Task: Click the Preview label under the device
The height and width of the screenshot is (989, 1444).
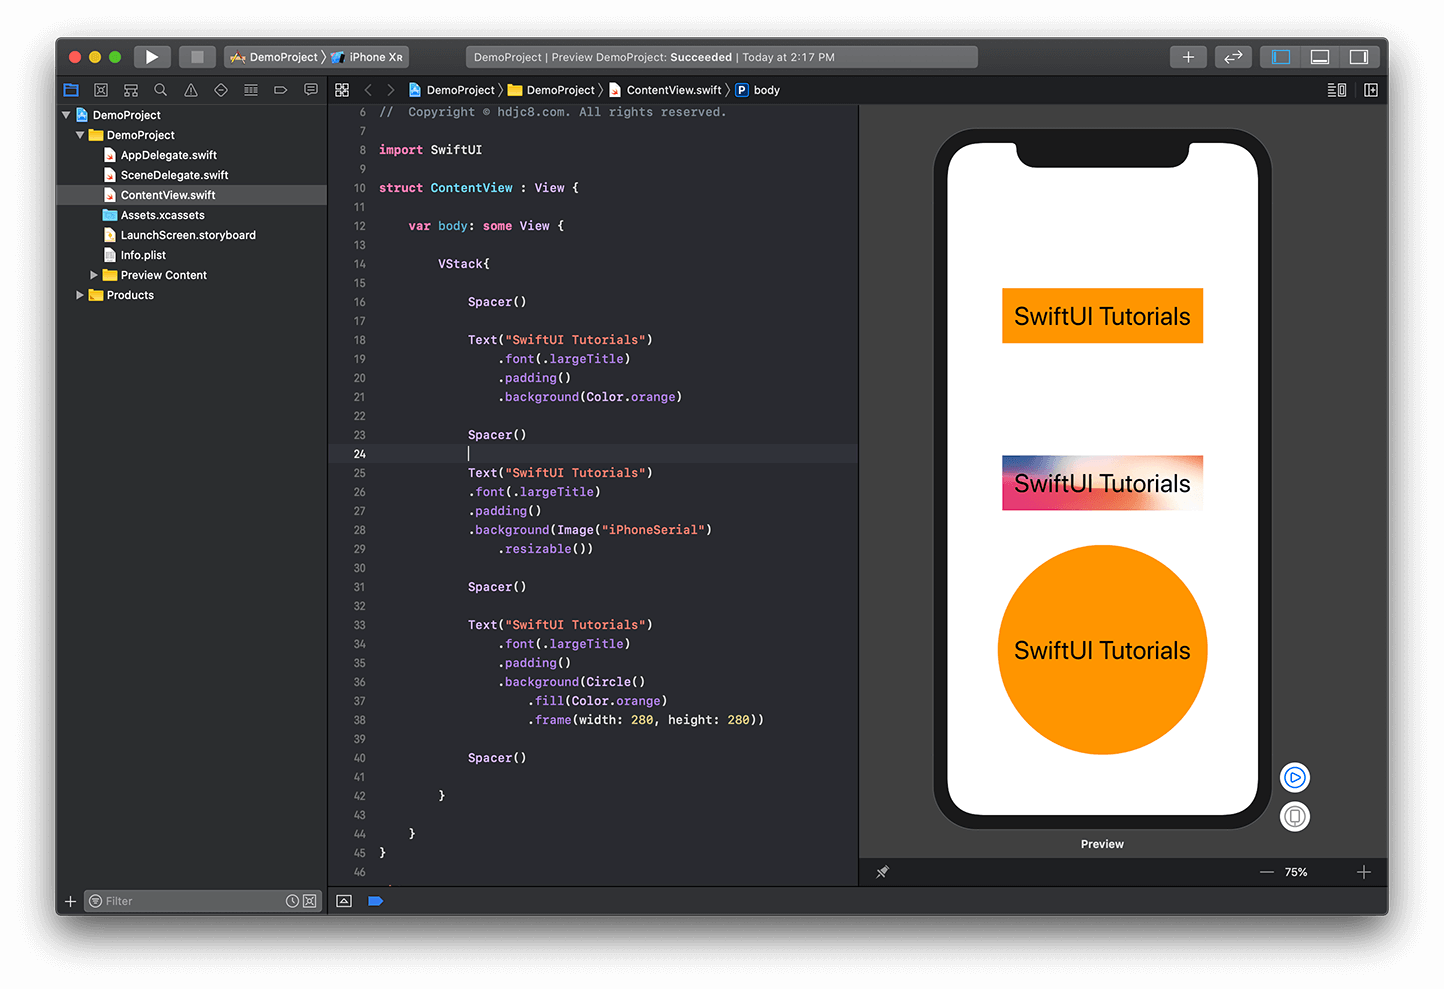Action: coord(1102,844)
